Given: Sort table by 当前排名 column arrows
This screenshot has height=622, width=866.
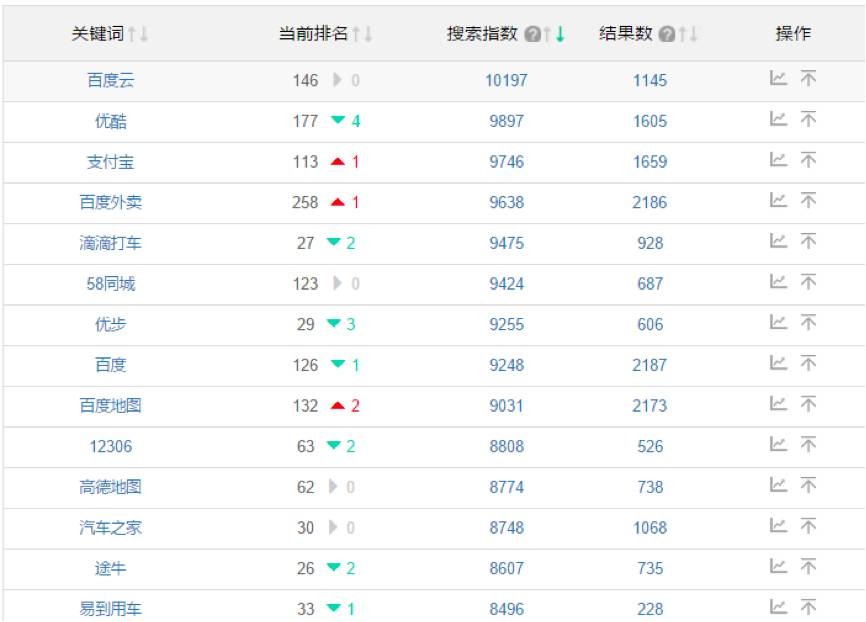Looking at the screenshot, I should pos(362,34).
